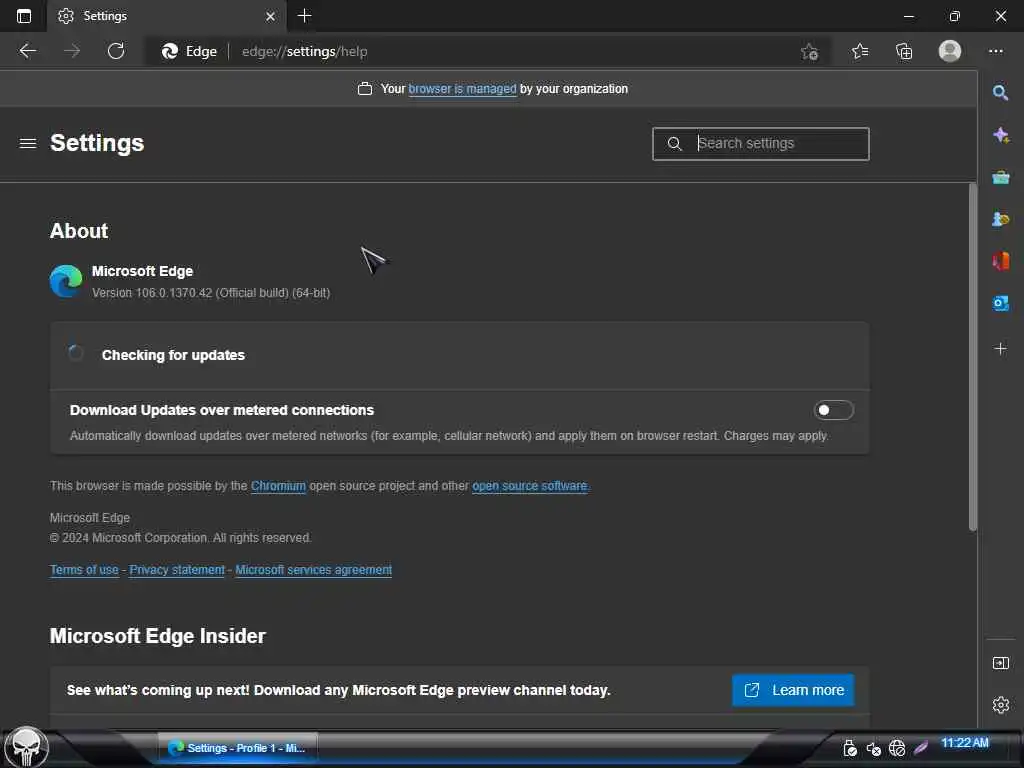Screen dimensions: 1024x768
Task: Open the open source software link
Action: pyautogui.click(x=530, y=486)
